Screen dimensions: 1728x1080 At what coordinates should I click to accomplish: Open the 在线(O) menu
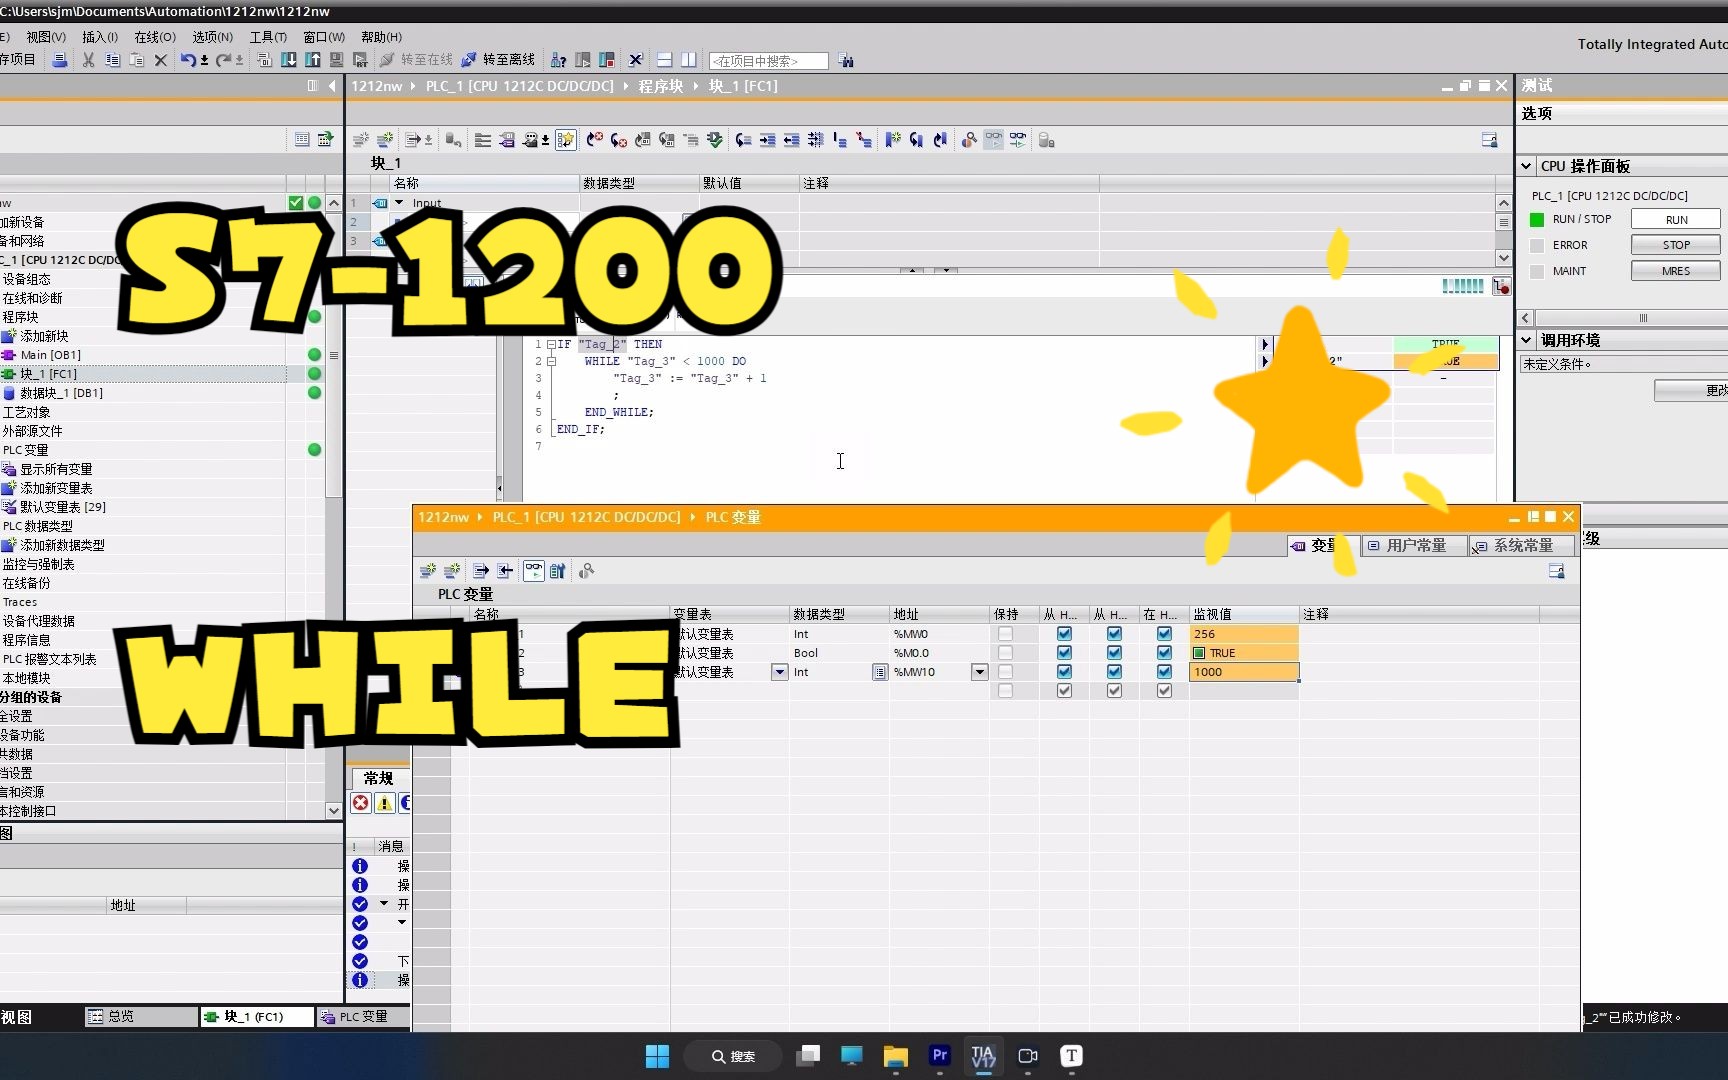pyautogui.click(x=155, y=37)
